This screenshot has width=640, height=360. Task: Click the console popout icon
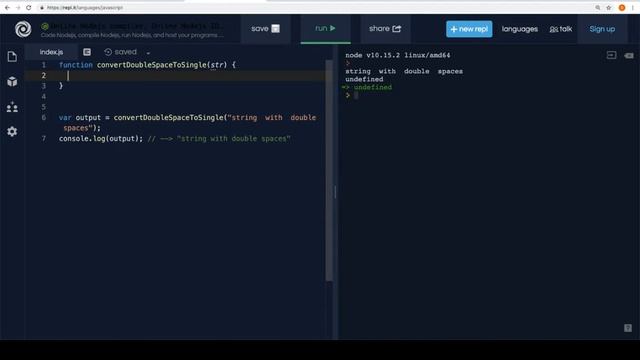click(x=611, y=55)
